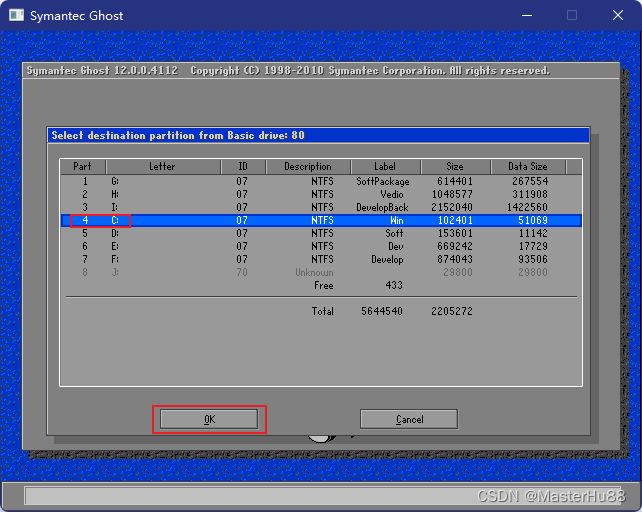Click size value 2152040
642x512 pixels.
click(452, 207)
